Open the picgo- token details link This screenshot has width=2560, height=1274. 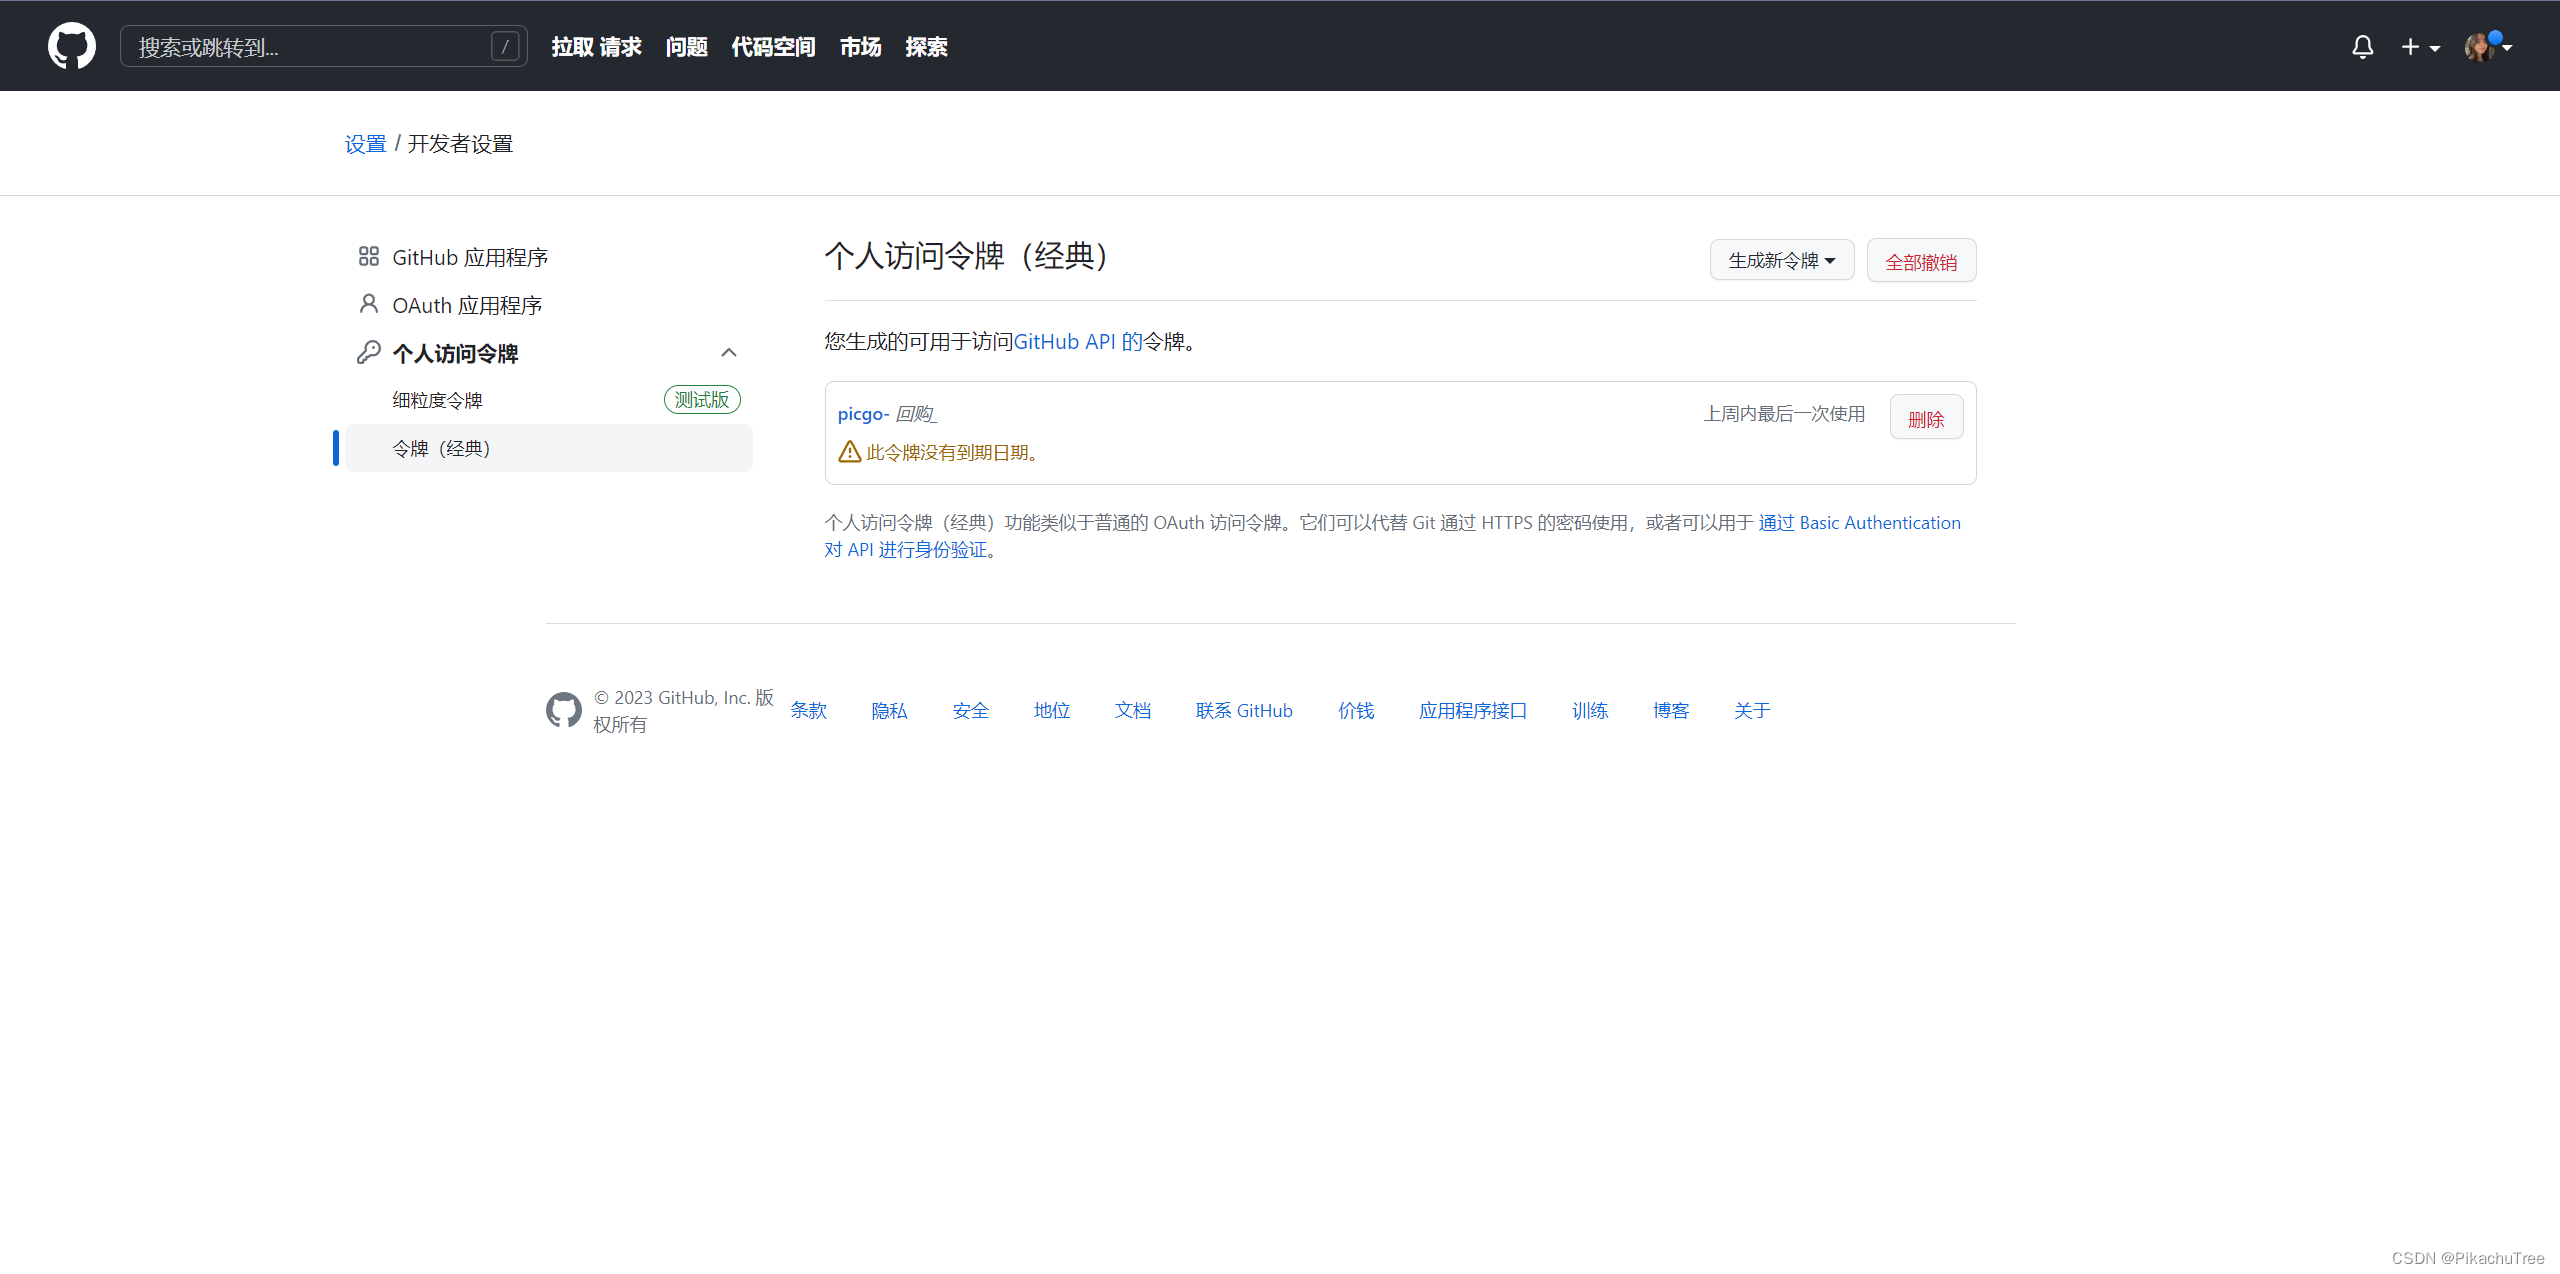(862, 413)
